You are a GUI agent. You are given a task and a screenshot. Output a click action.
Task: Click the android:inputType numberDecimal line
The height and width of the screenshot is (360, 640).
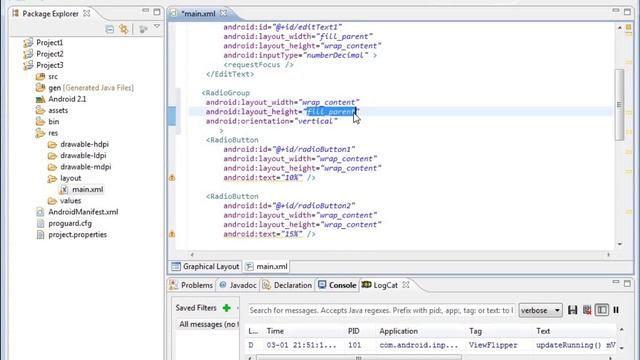[x=300, y=55]
